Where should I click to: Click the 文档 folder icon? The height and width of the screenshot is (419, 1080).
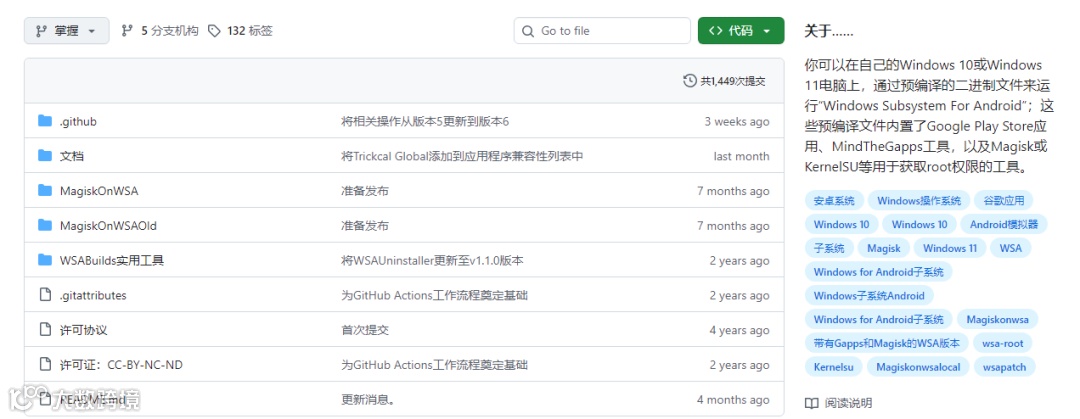tap(45, 156)
